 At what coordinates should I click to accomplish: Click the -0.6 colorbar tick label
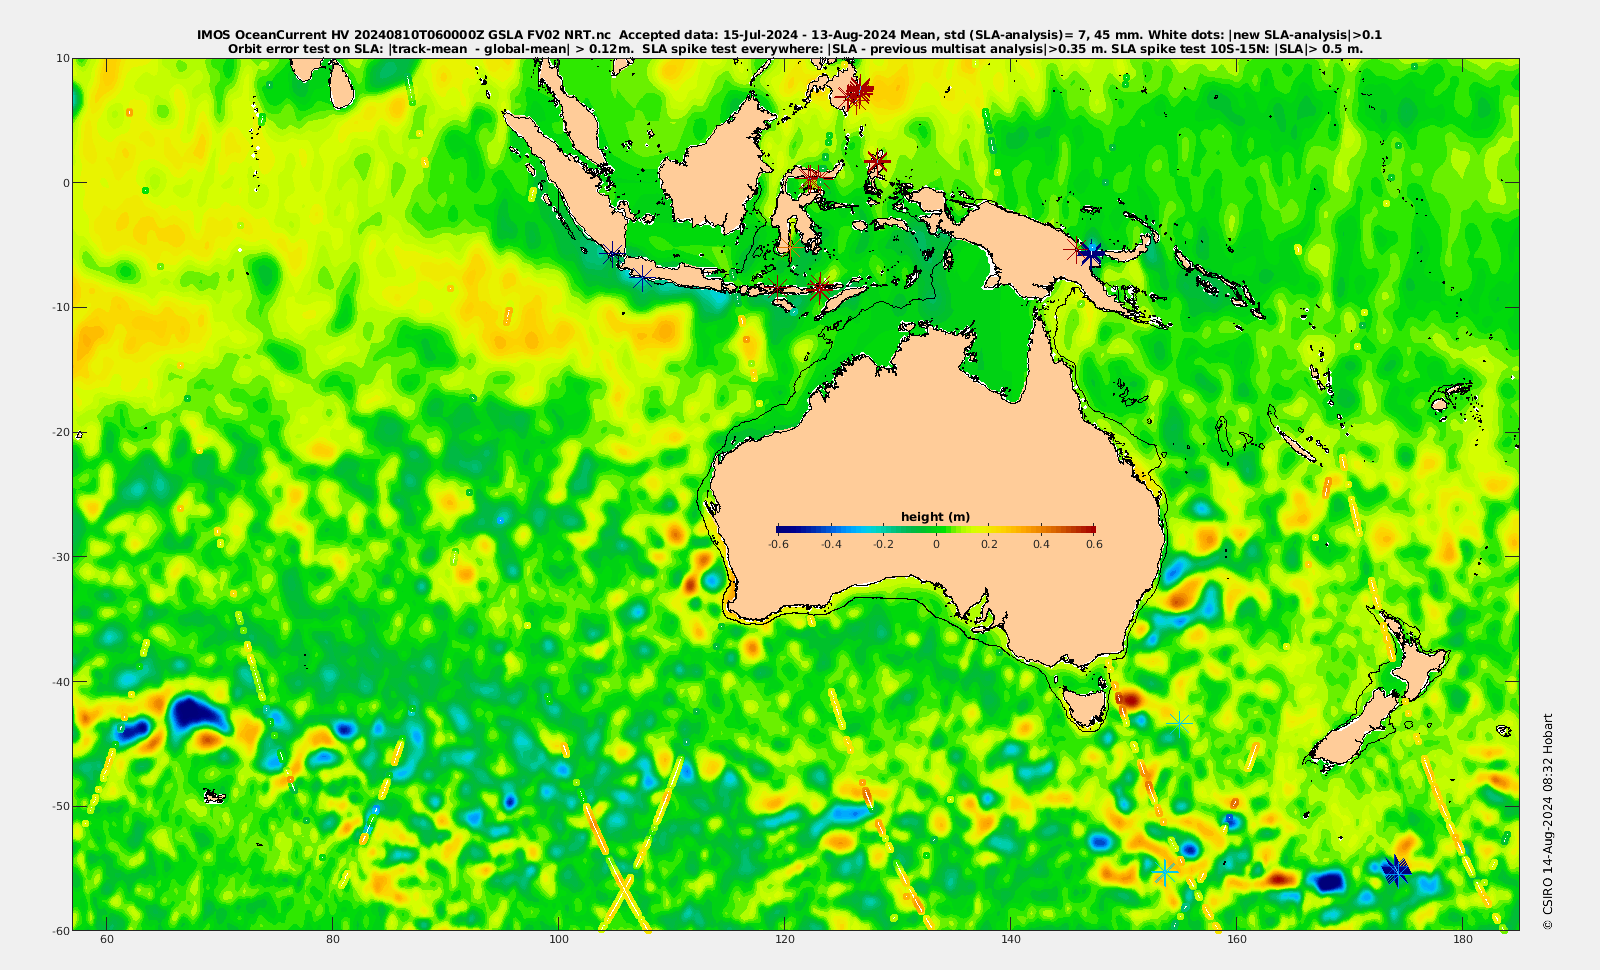point(778,544)
